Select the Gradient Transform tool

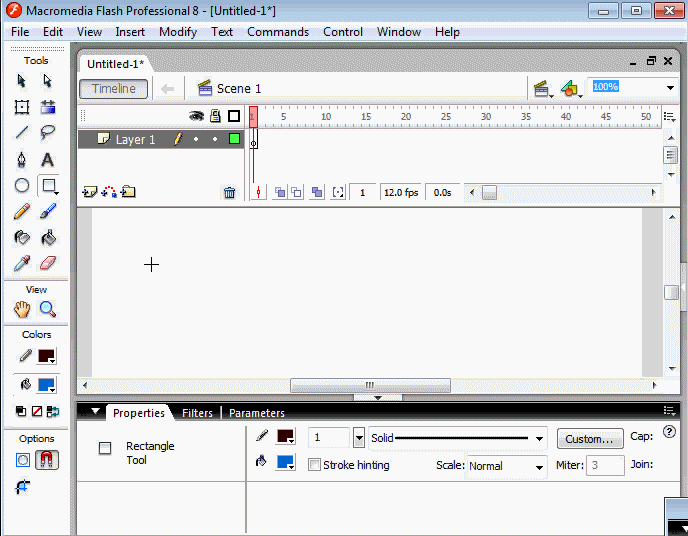tap(48, 107)
